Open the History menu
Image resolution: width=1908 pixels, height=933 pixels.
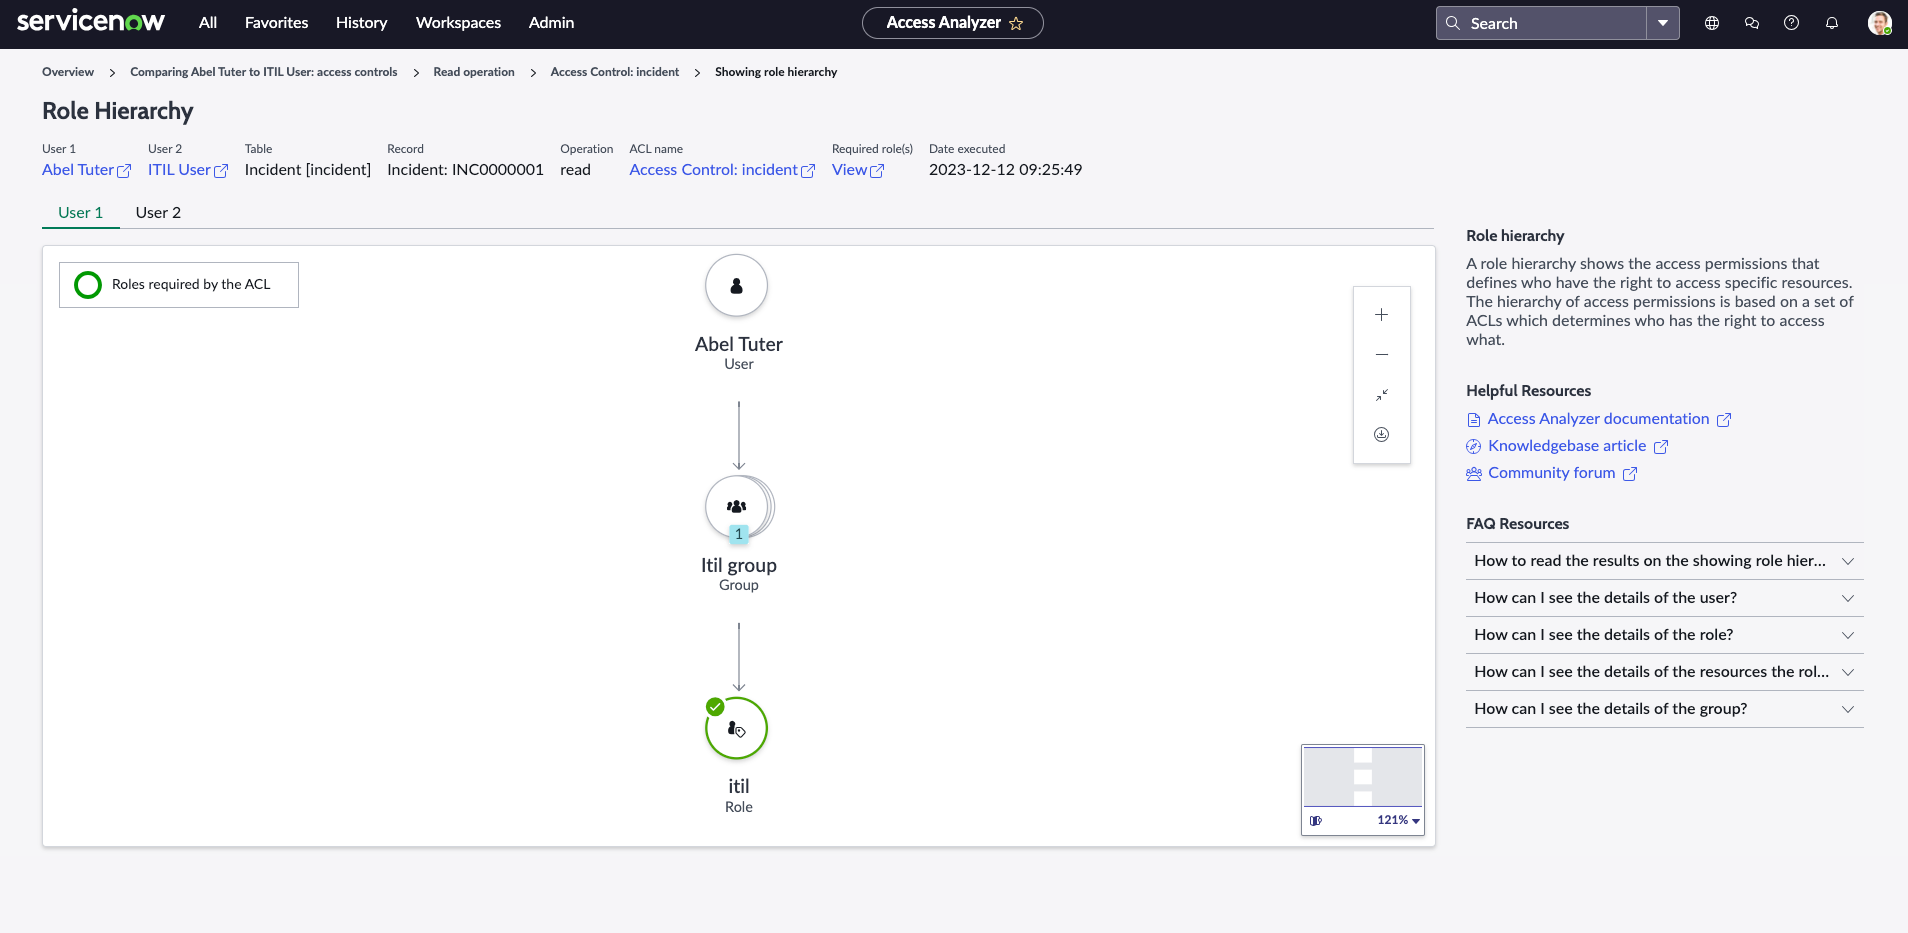(361, 23)
